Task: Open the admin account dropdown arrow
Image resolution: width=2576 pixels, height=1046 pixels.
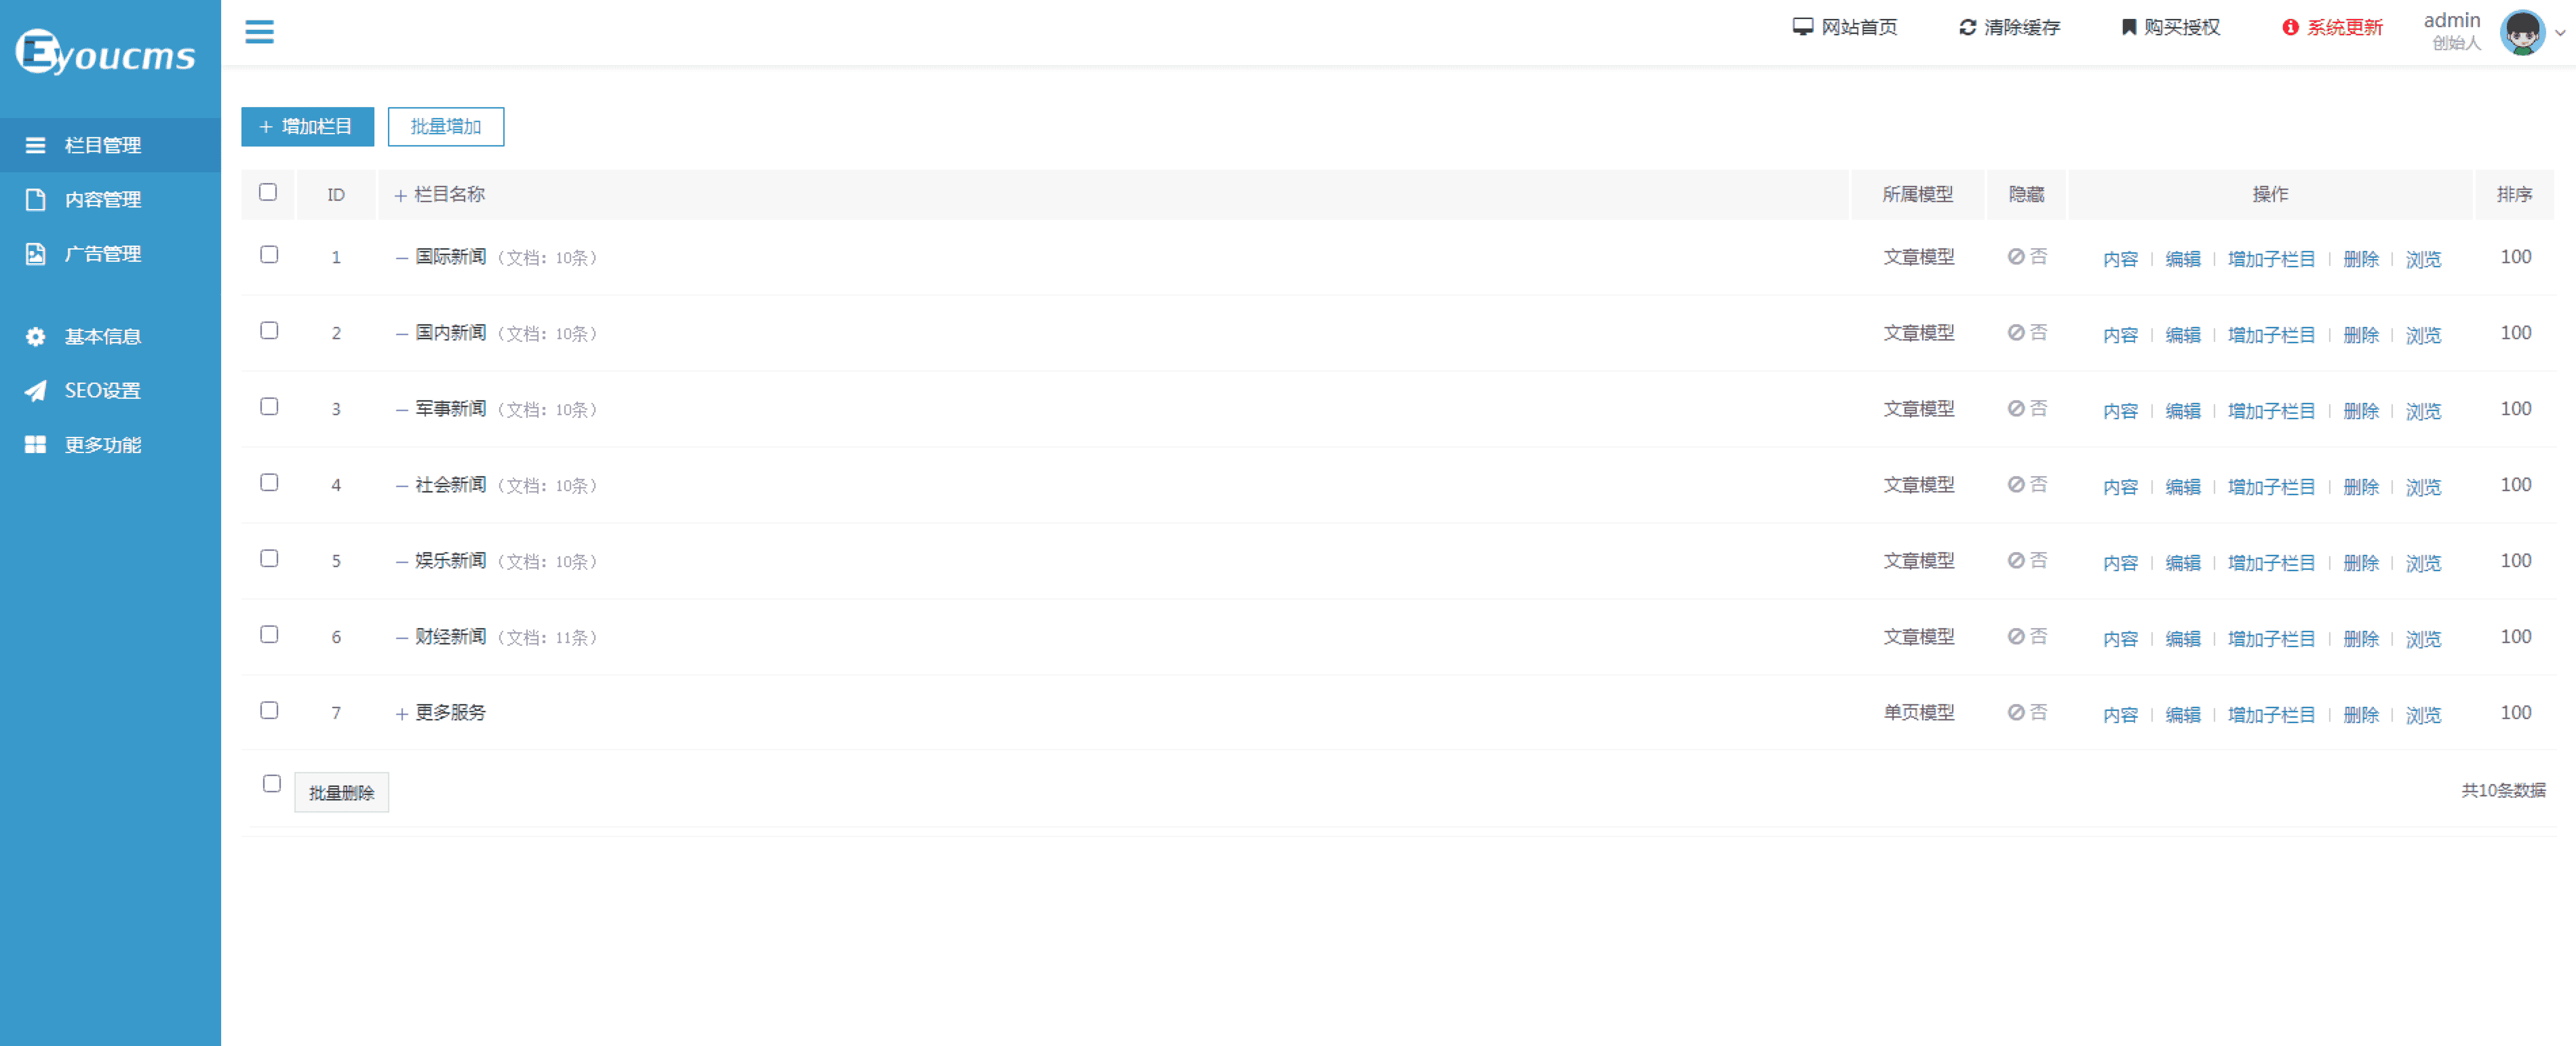Action: pyautogui.click(x=2560, y=33)
